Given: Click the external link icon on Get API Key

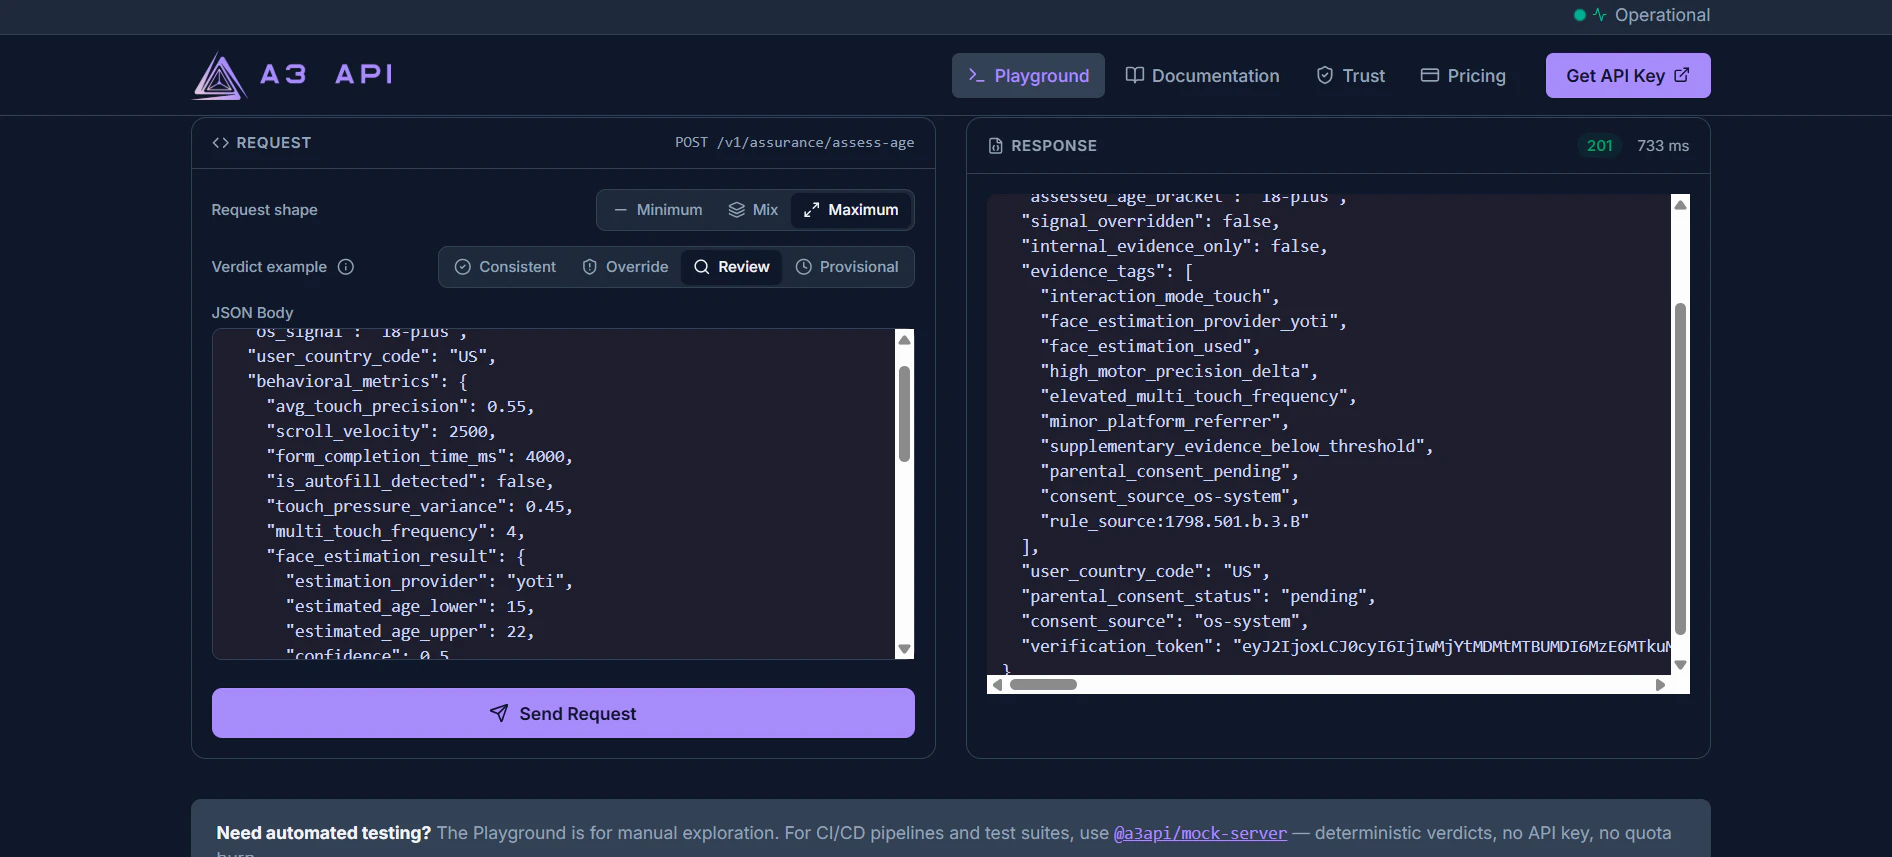Looking at the screenshot, I should tap(1682, 75).
